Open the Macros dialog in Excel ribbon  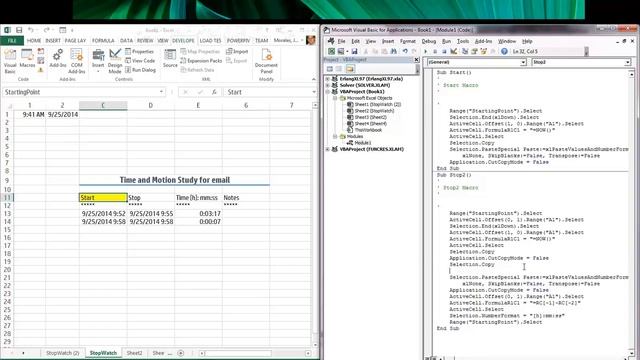tap(27, 59)
